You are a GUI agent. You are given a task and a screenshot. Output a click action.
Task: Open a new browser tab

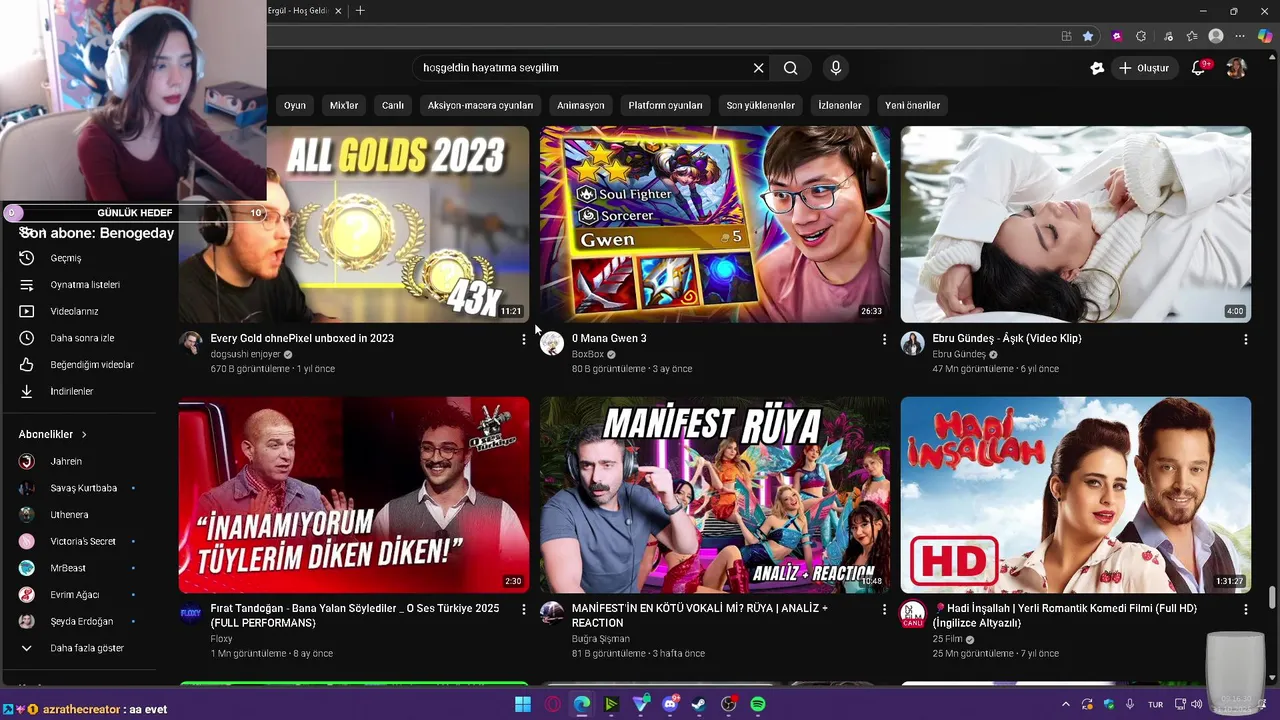coord(360,11)
